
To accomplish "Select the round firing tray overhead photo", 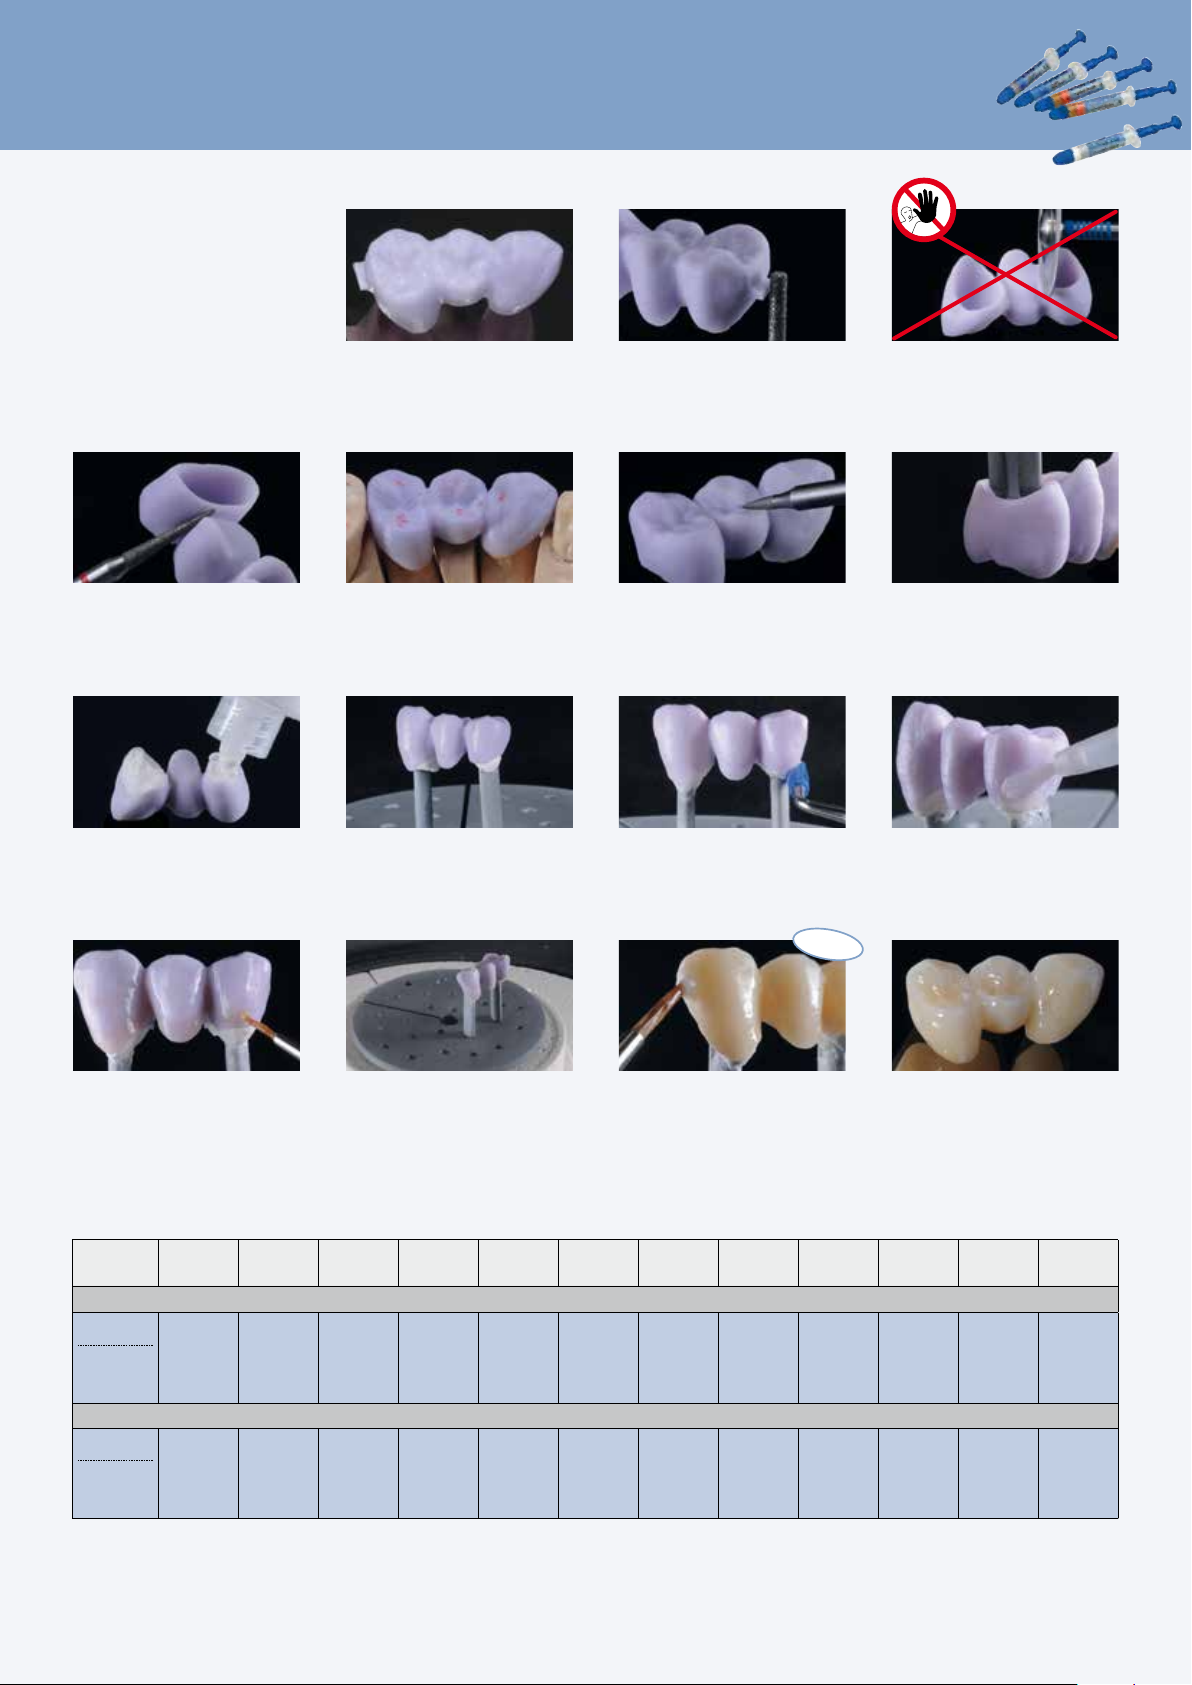I will 459,1005.
